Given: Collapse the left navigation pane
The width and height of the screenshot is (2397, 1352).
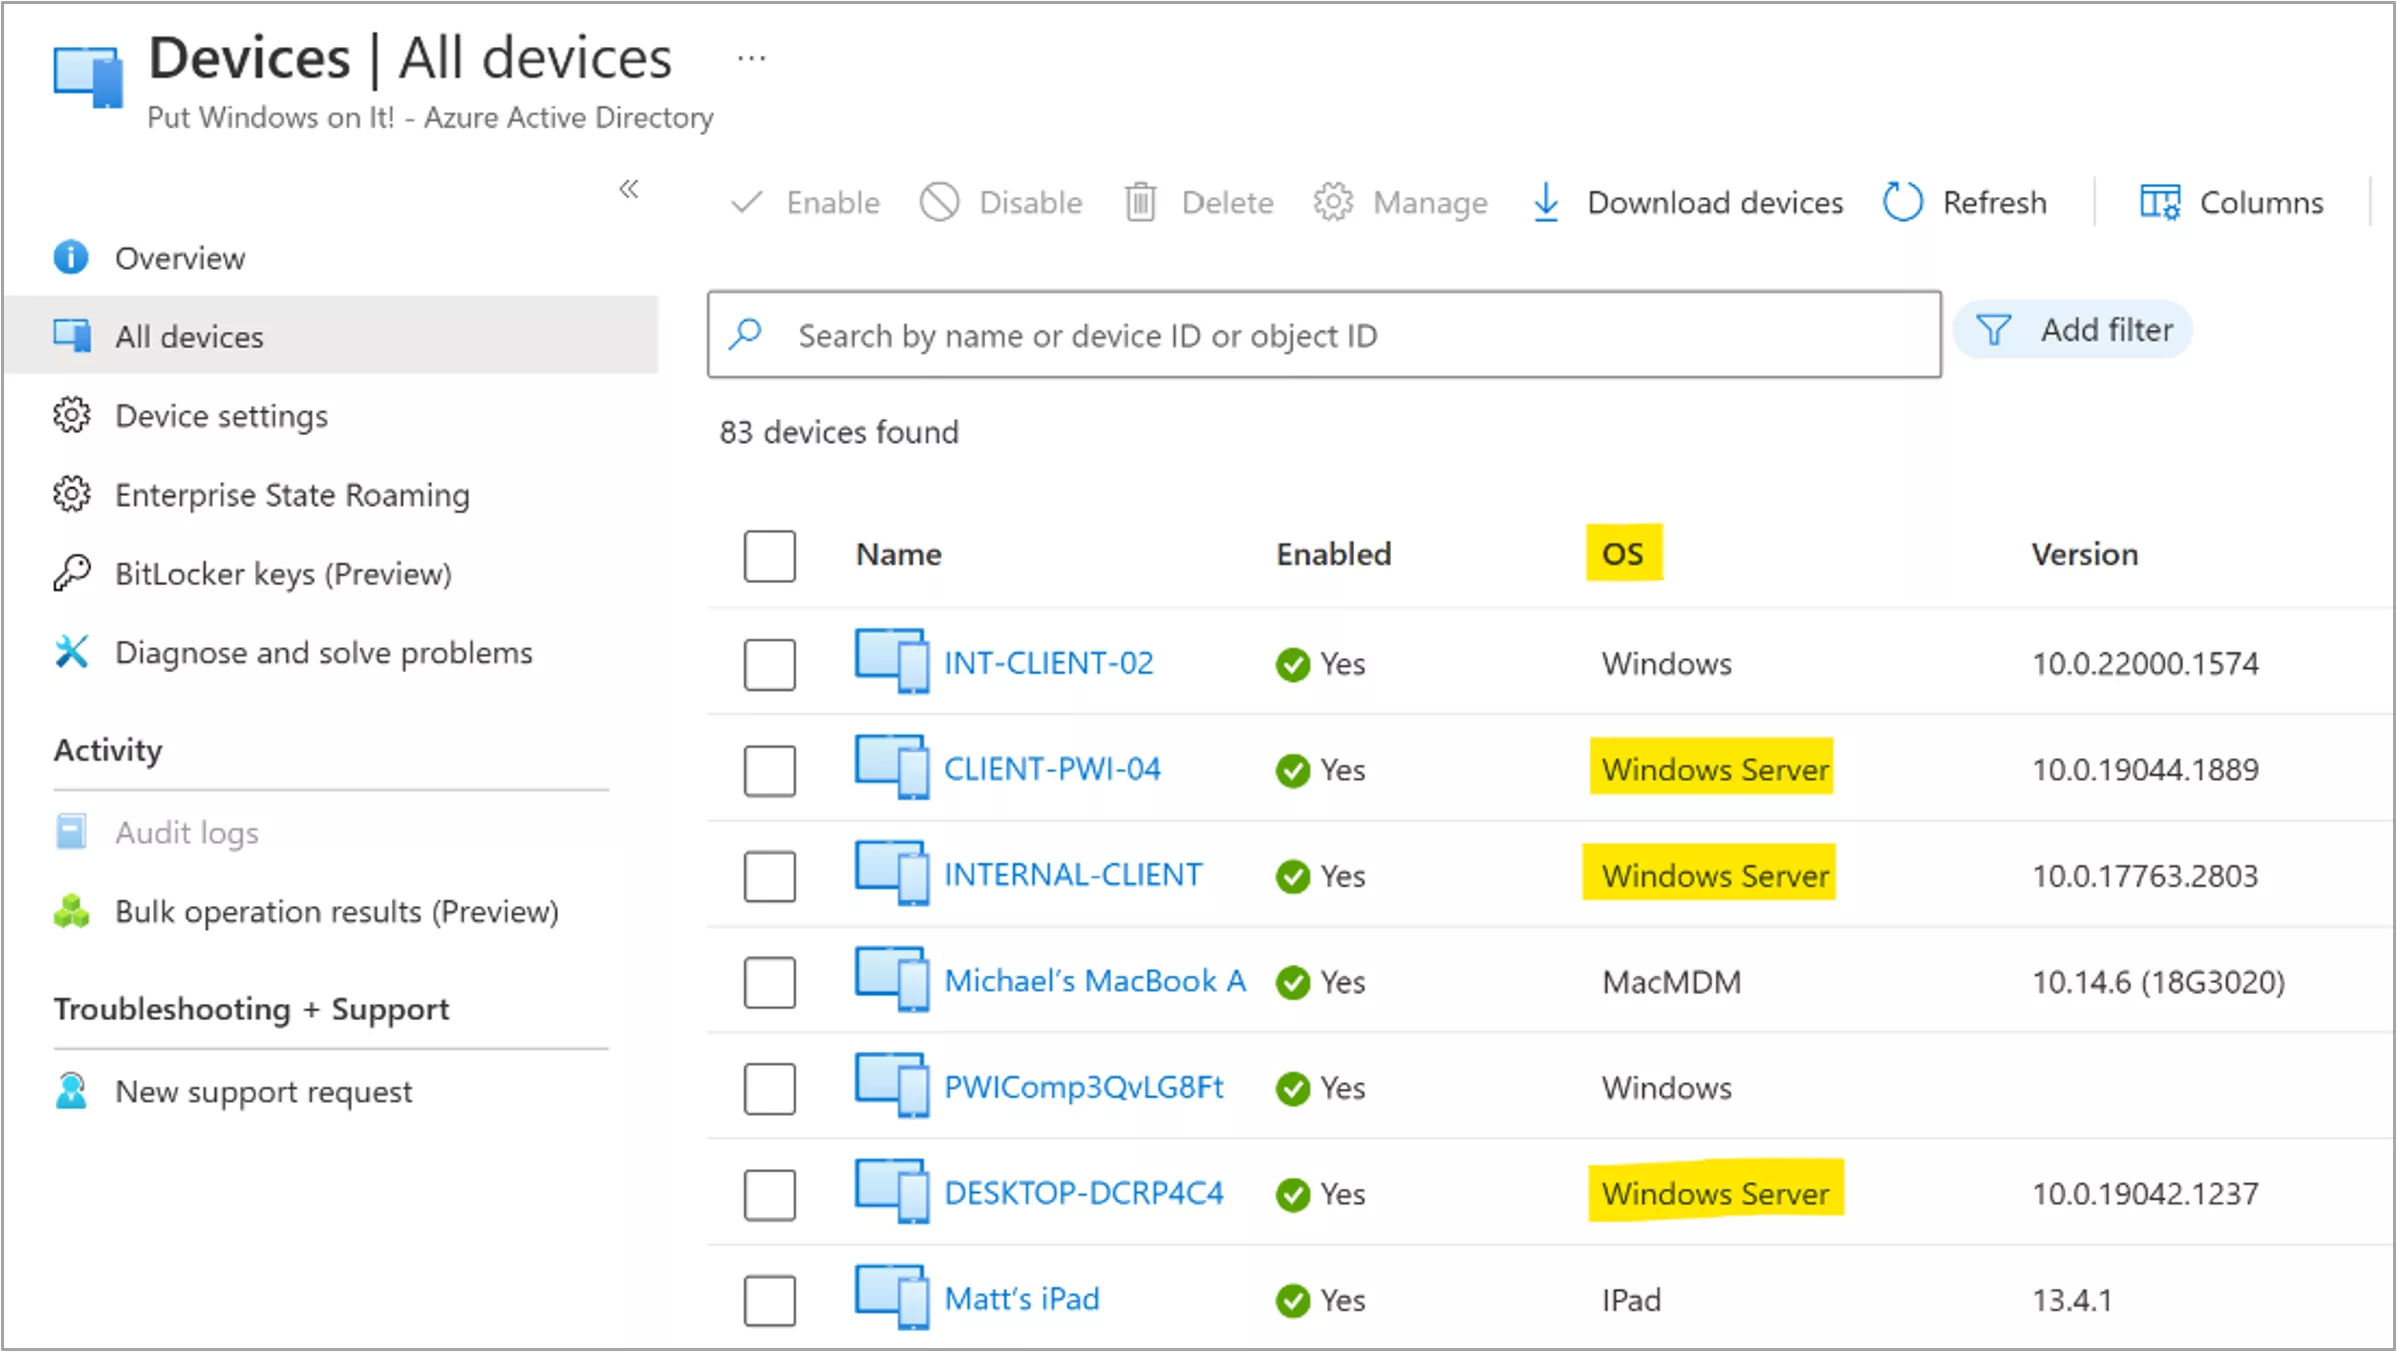Looking at the screenshot, I should tap(629, 190).
